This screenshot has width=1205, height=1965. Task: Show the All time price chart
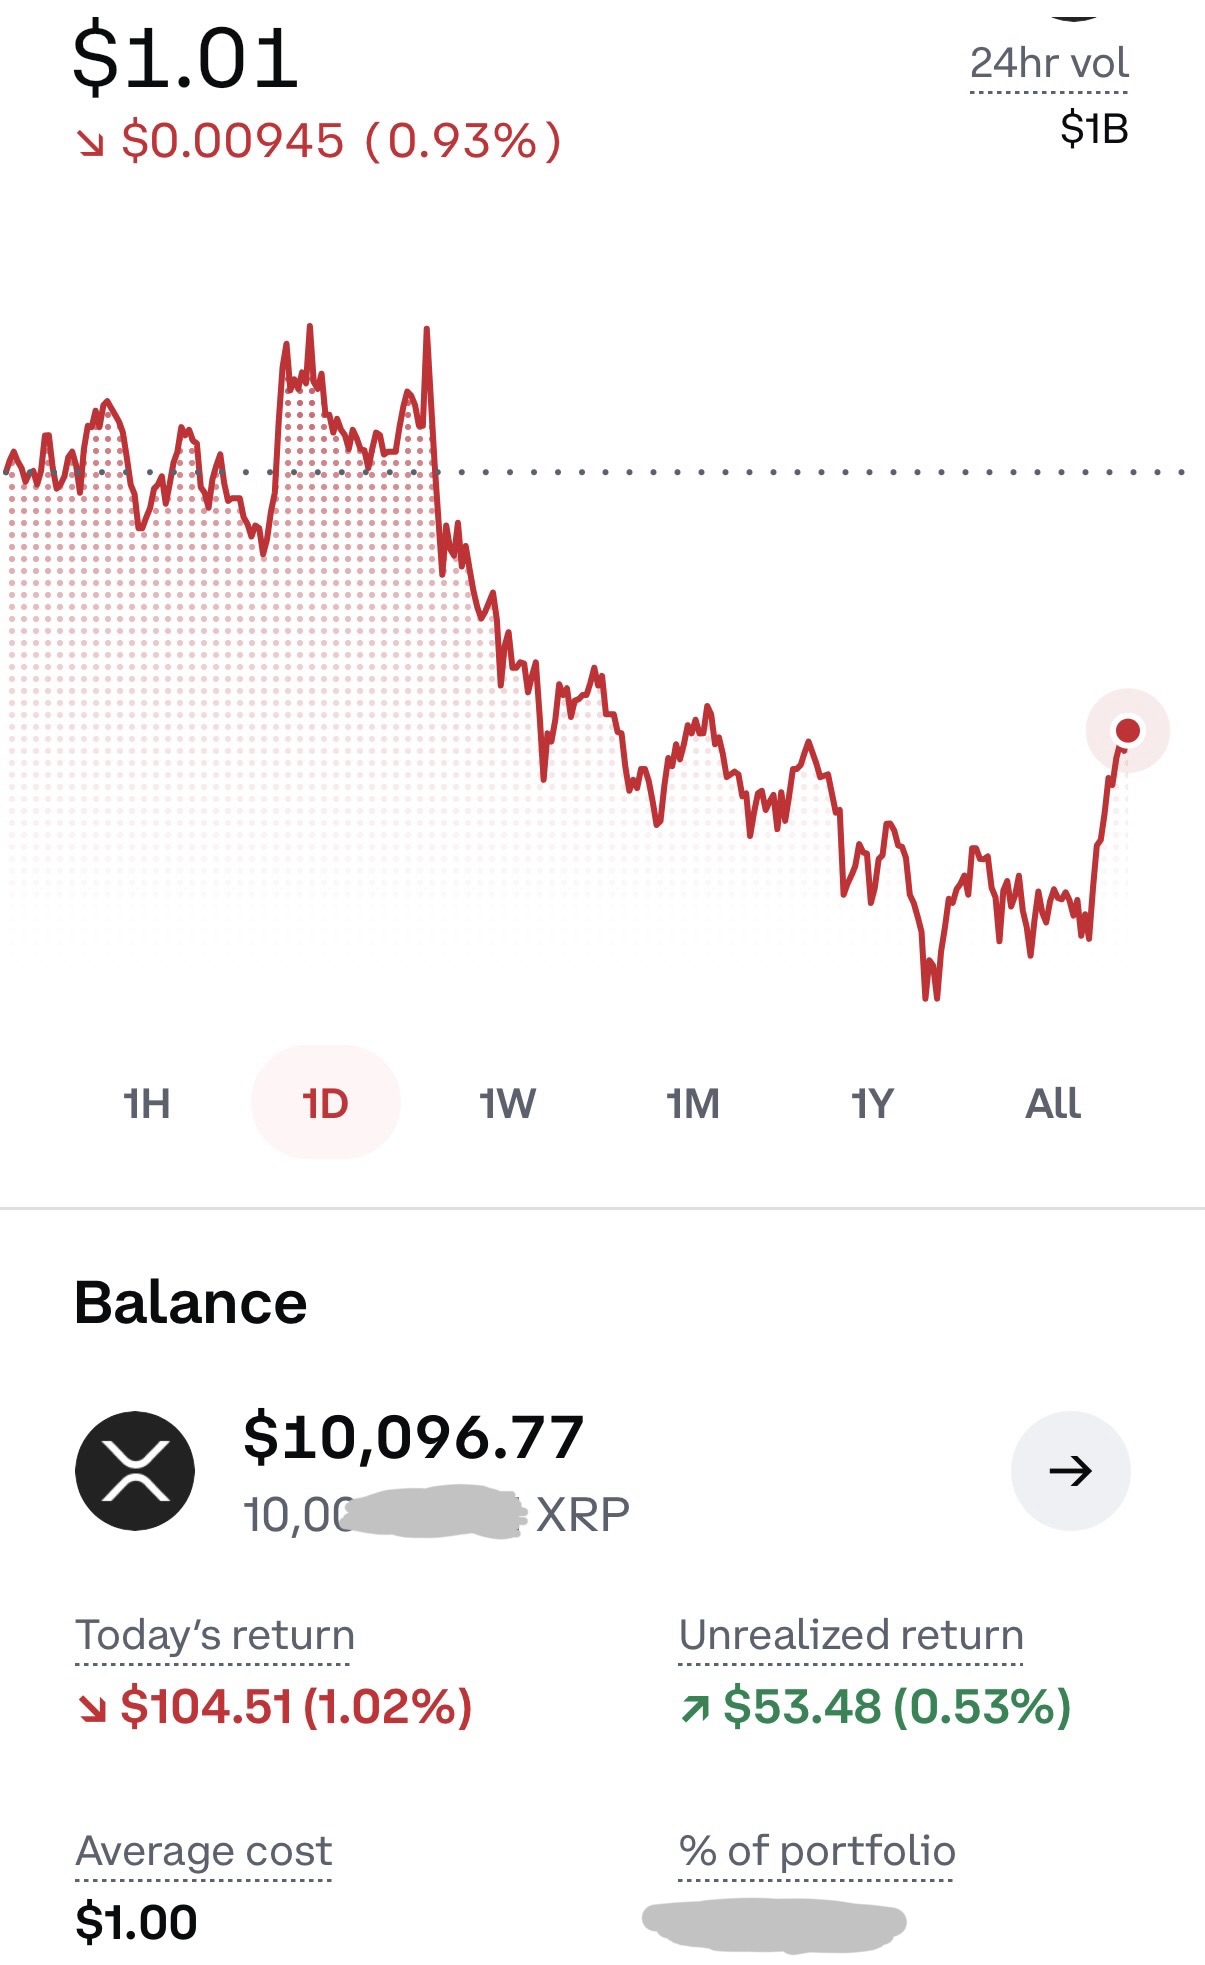pos(1053,1103)
